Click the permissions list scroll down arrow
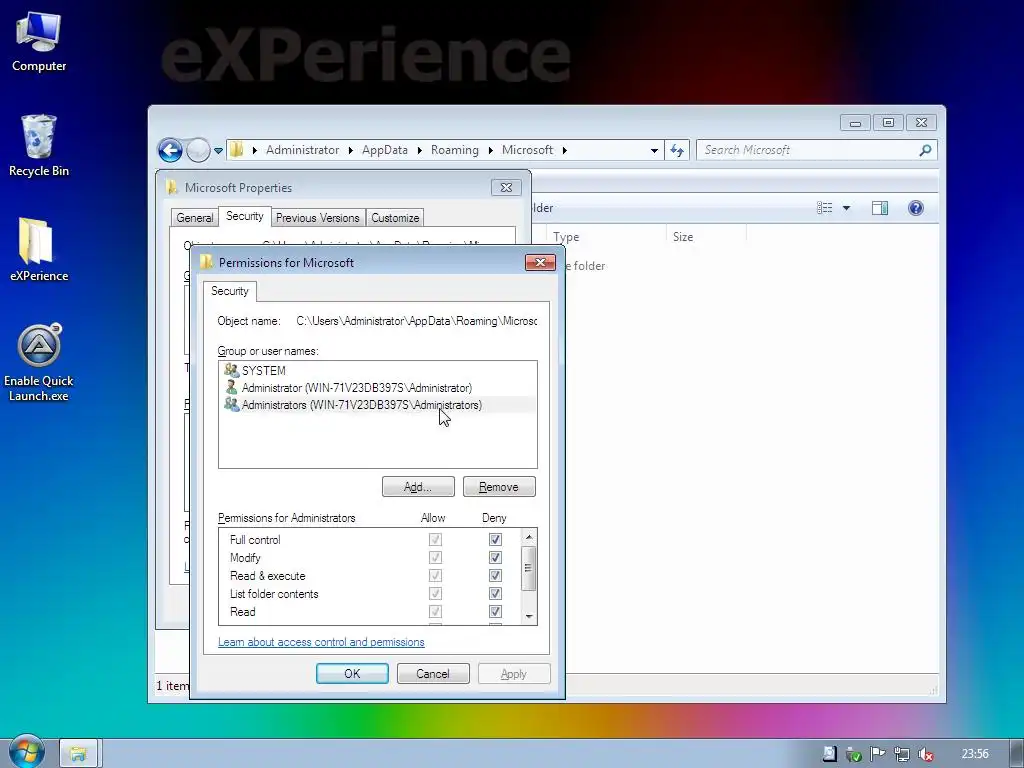Viewport: 1024px width, 768px height. pyautogui.click(x=529, y=616)
